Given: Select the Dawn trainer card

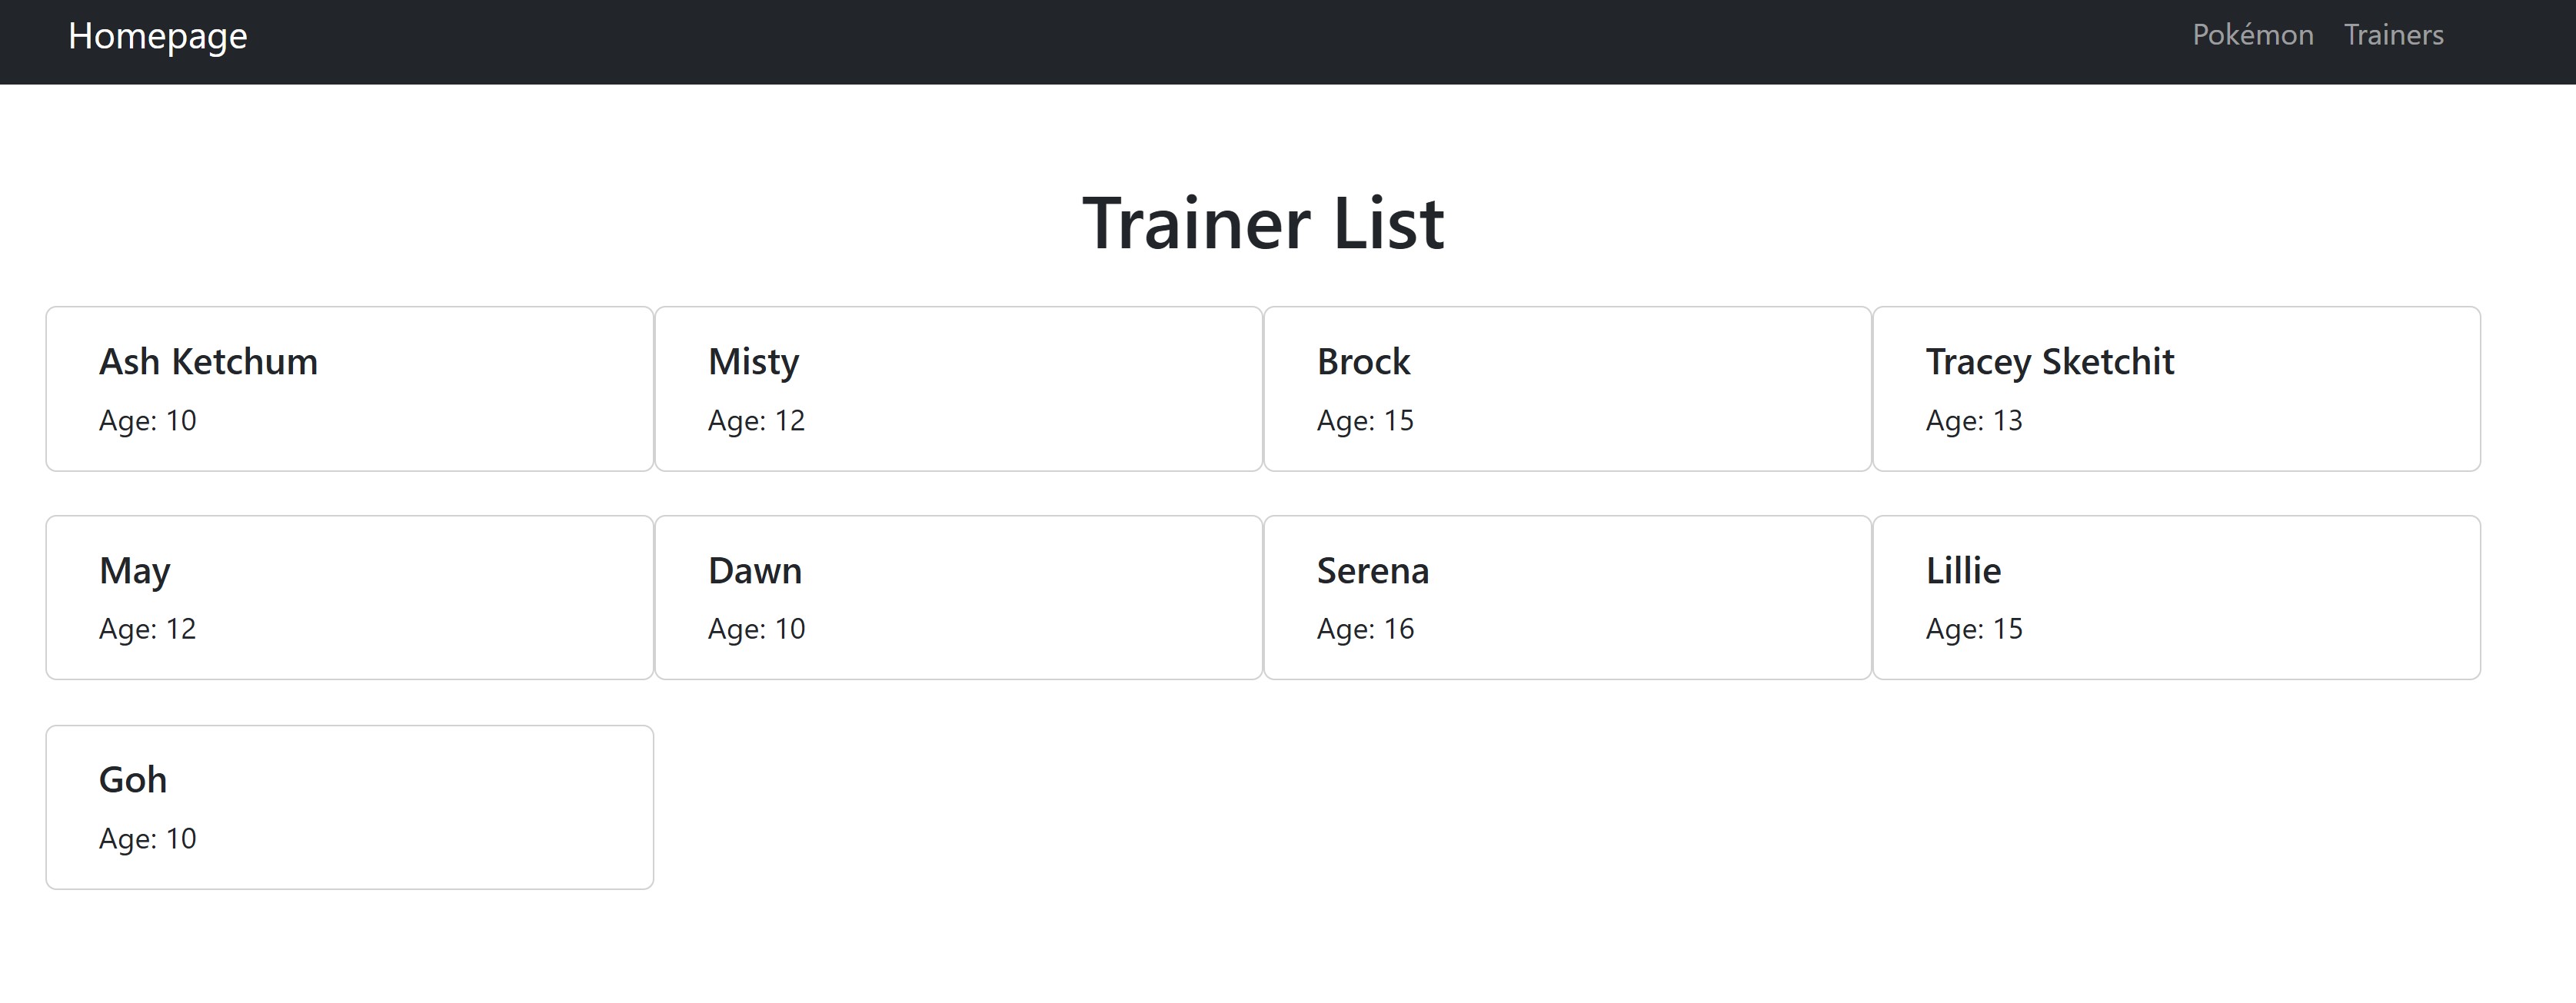Looking at the screenshot, I should point(958,597).
